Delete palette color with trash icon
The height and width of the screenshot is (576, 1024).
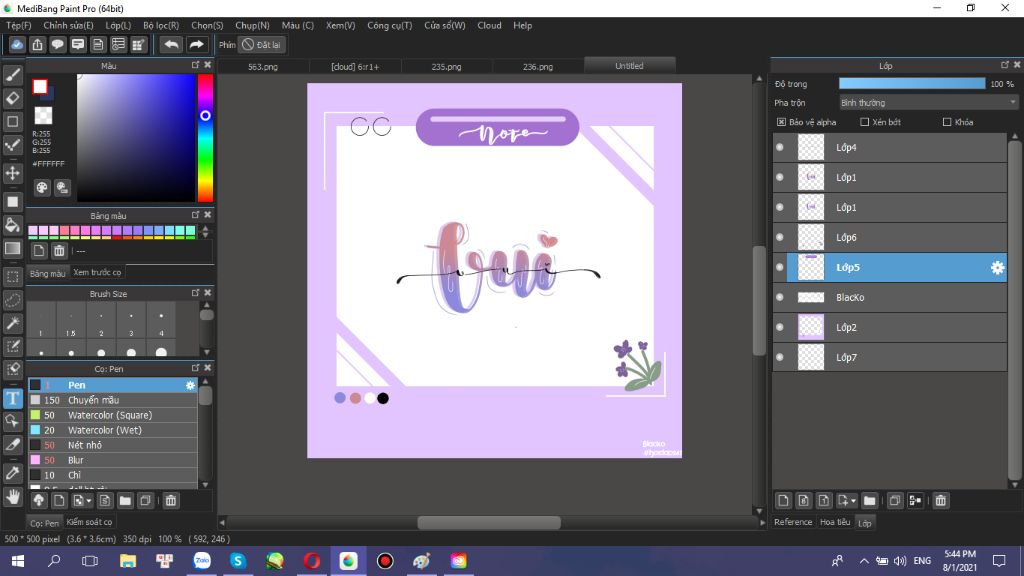pyautogui.click(x=59, y=251)
